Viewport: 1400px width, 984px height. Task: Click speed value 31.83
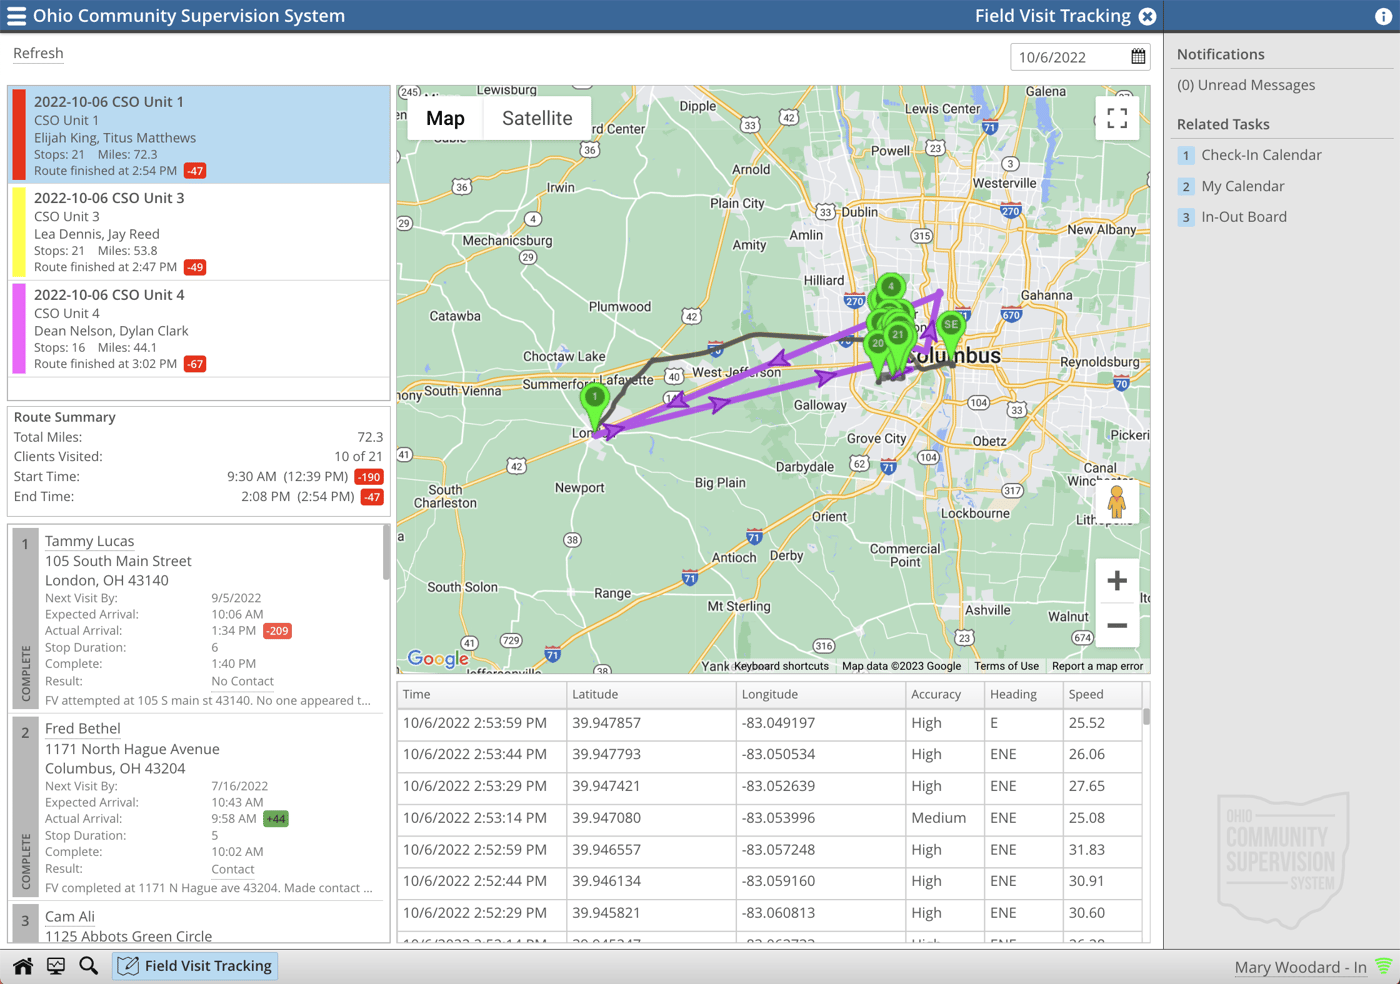[1087, 850]
